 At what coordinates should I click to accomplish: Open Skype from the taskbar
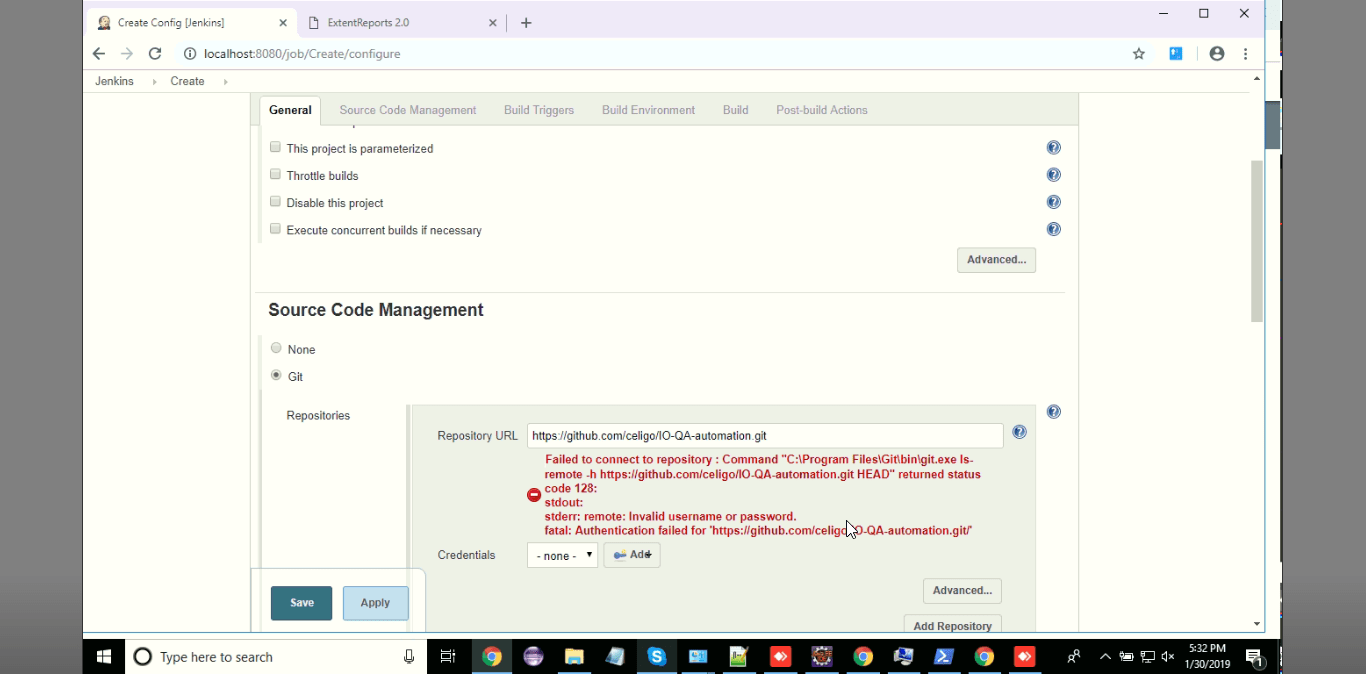[656, 657]
